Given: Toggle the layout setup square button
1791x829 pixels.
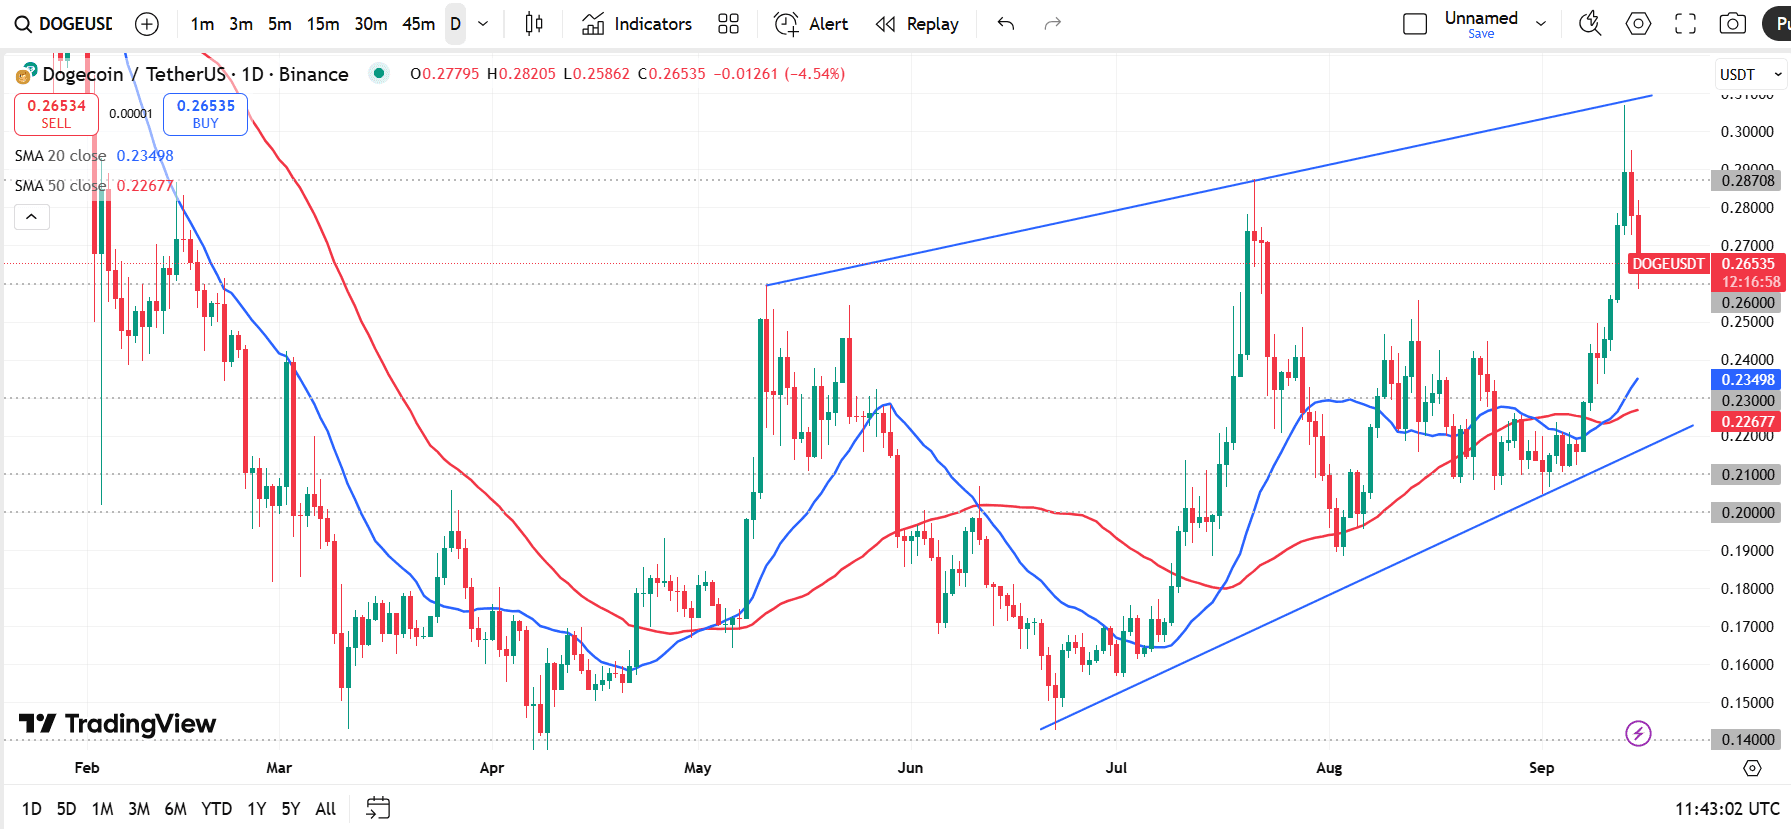Looking at the screenshot, I should [x=1414, y=24].
